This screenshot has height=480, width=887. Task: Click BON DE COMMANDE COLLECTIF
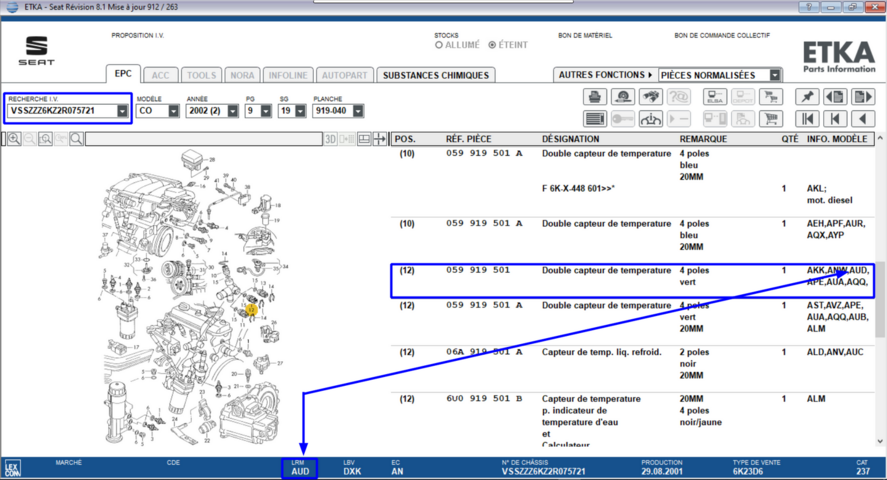click(x=722, y=36)
